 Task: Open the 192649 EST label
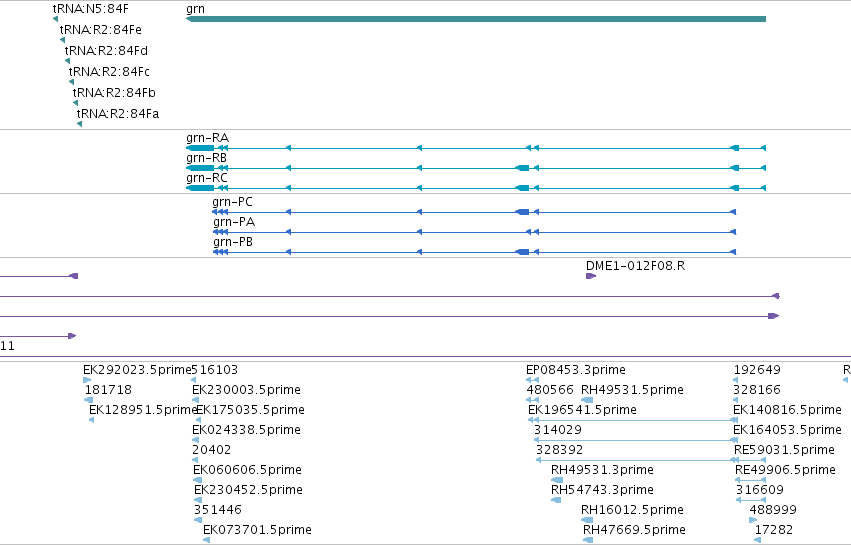757,370
